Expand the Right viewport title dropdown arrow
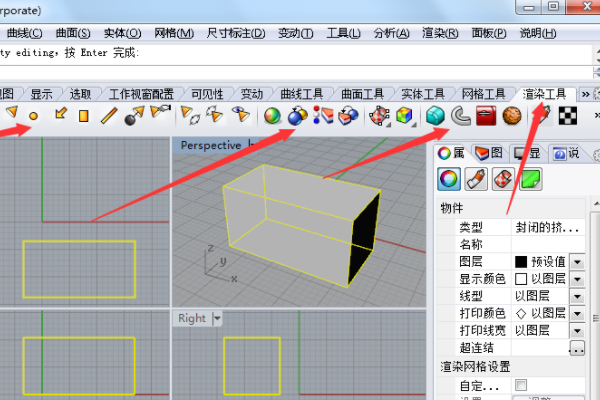 click(217, 318)
